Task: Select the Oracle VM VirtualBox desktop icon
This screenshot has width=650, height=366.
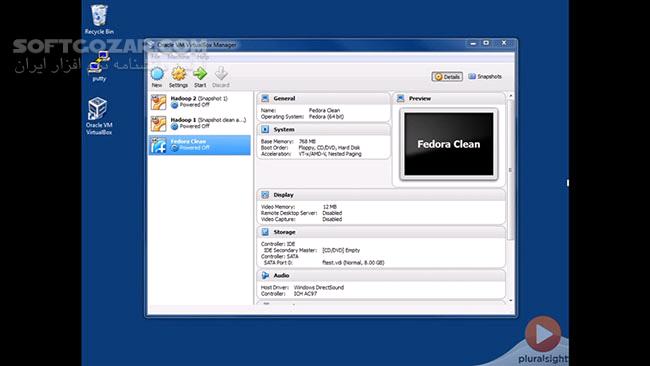Action: click(x=99, y=116)
